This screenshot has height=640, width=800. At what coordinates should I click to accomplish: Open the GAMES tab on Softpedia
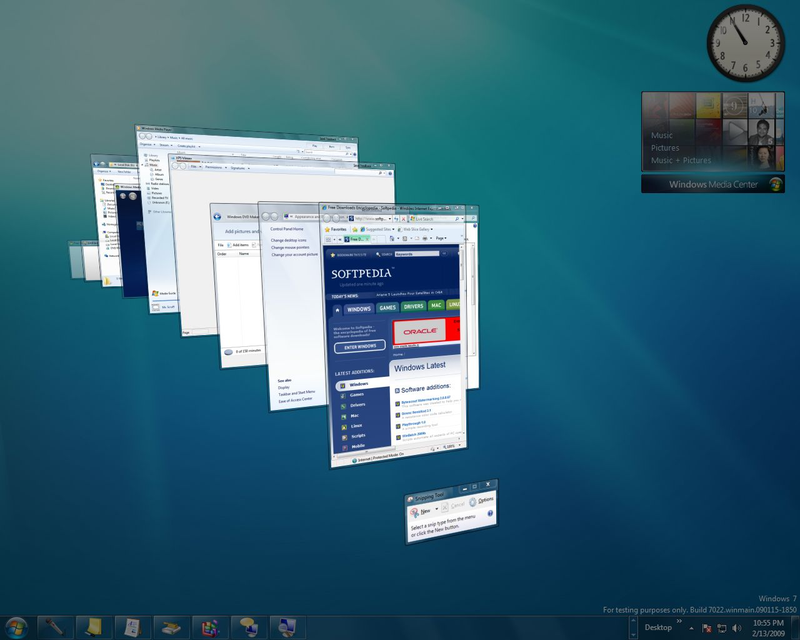[x=387, y=308]
